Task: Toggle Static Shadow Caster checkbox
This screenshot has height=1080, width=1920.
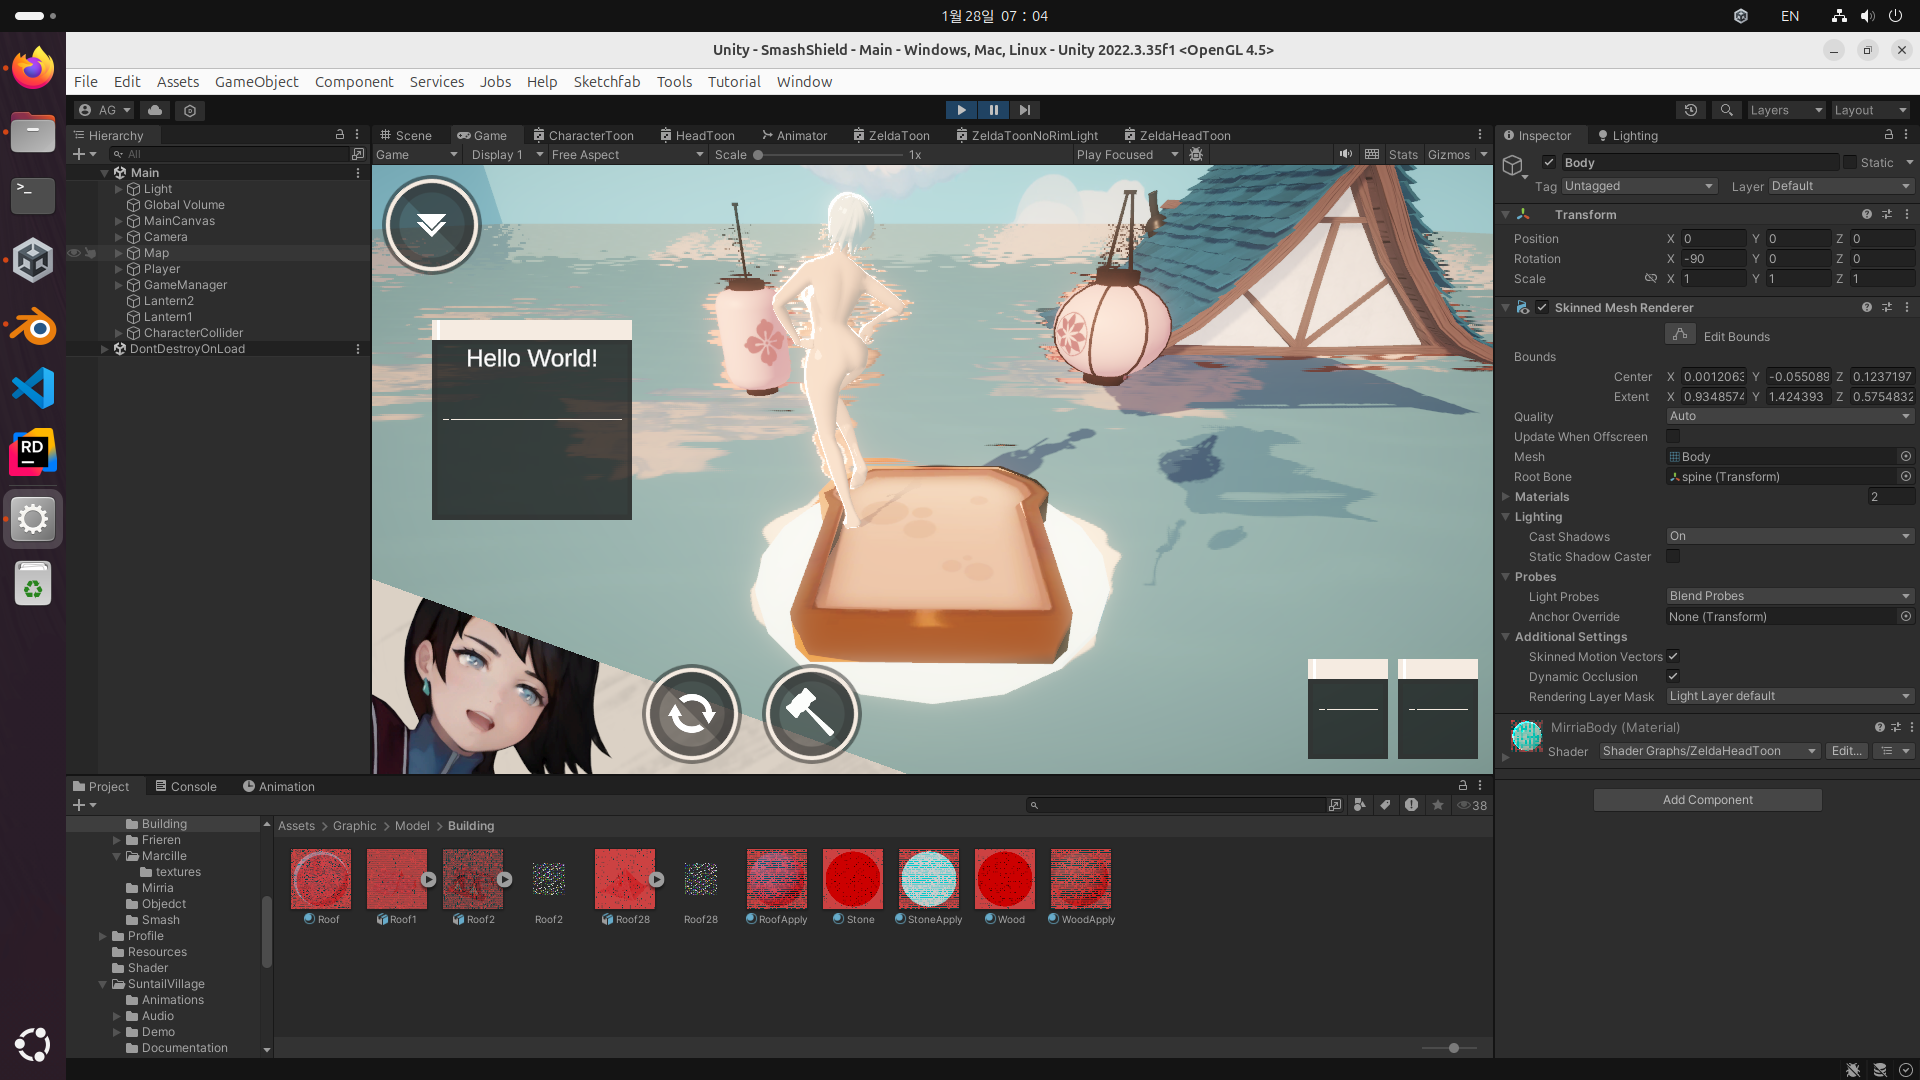Action: (x=1673, y=556)
